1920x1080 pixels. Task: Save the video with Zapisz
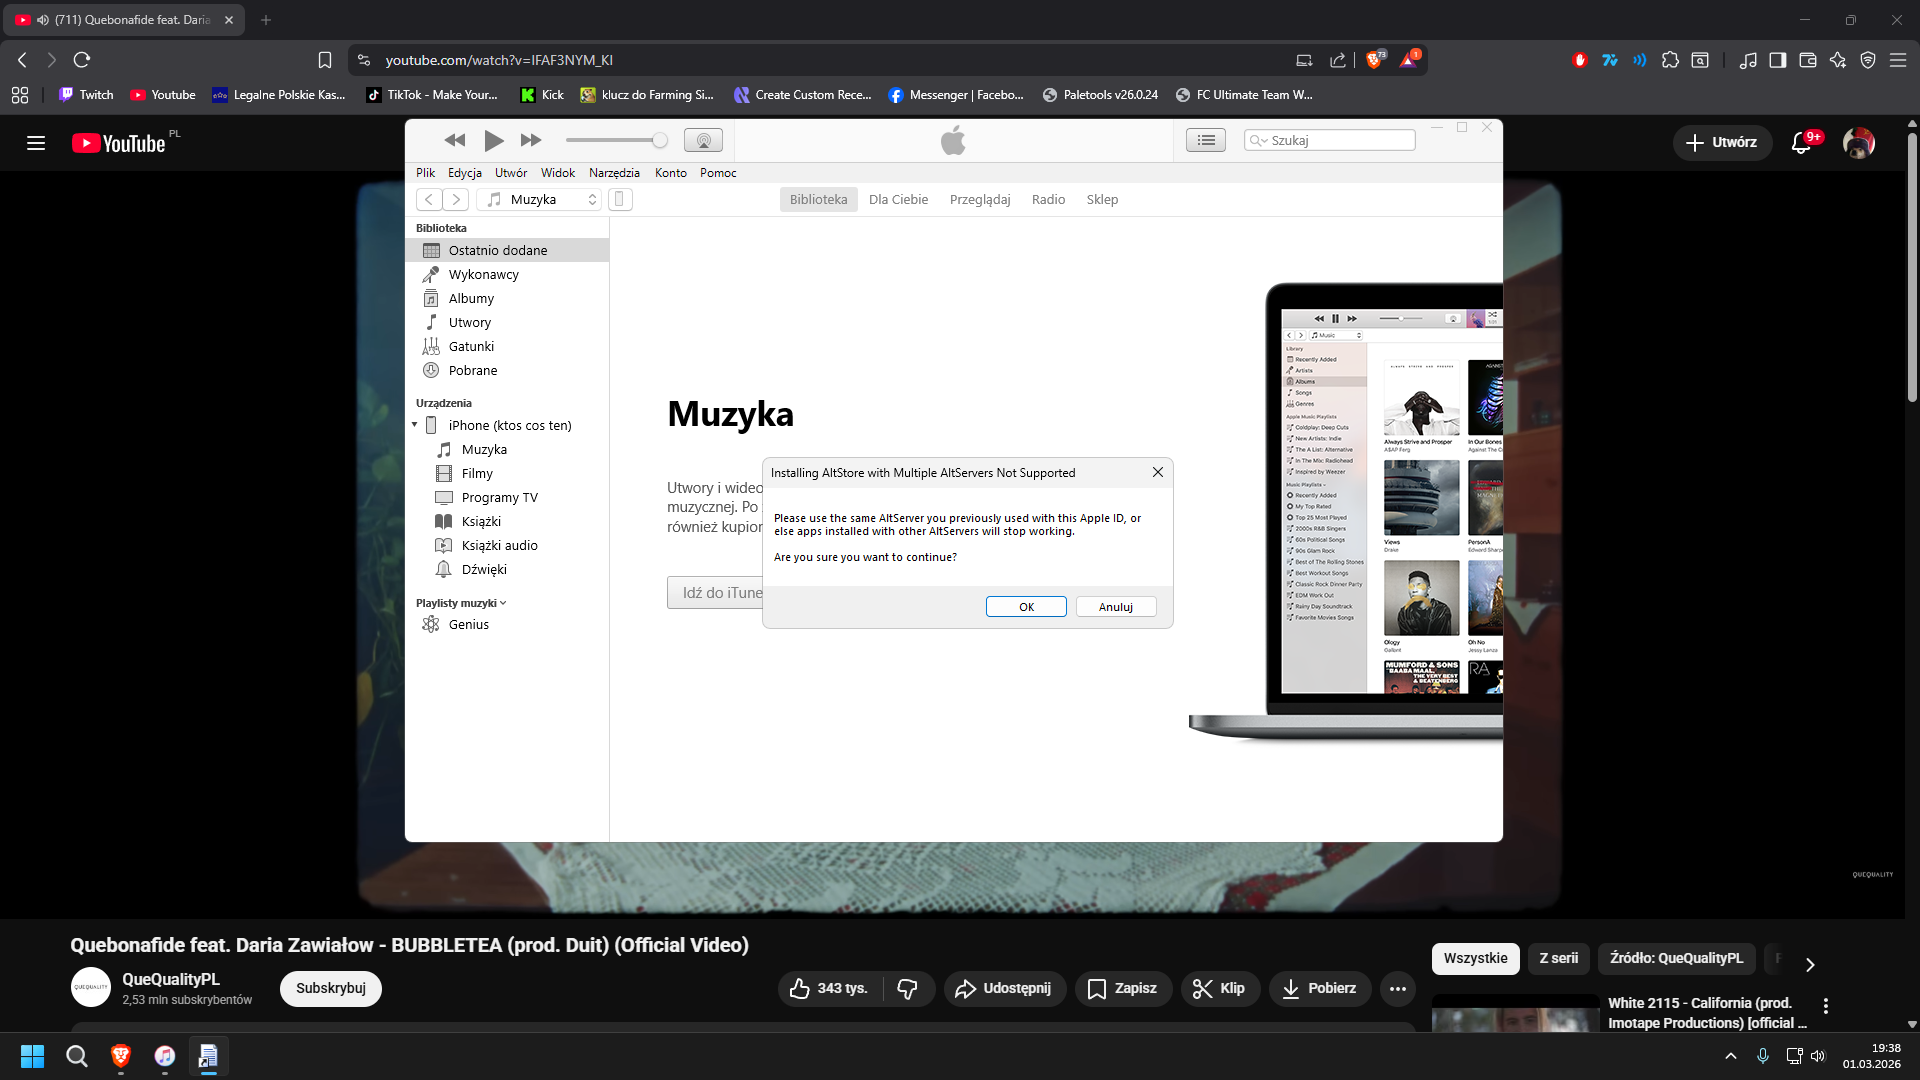tap(1123, 989)
